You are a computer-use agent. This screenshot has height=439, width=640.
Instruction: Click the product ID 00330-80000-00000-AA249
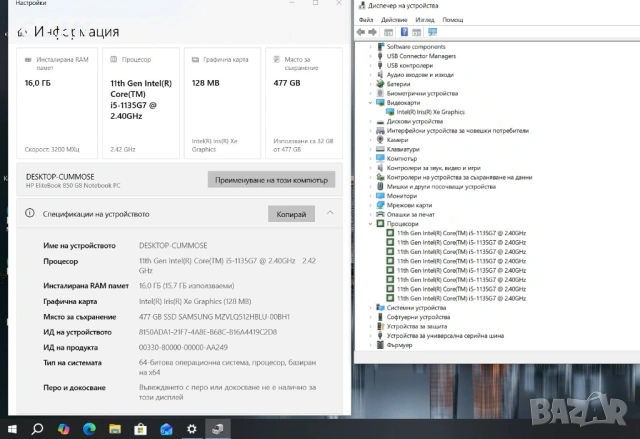[183, 347]
